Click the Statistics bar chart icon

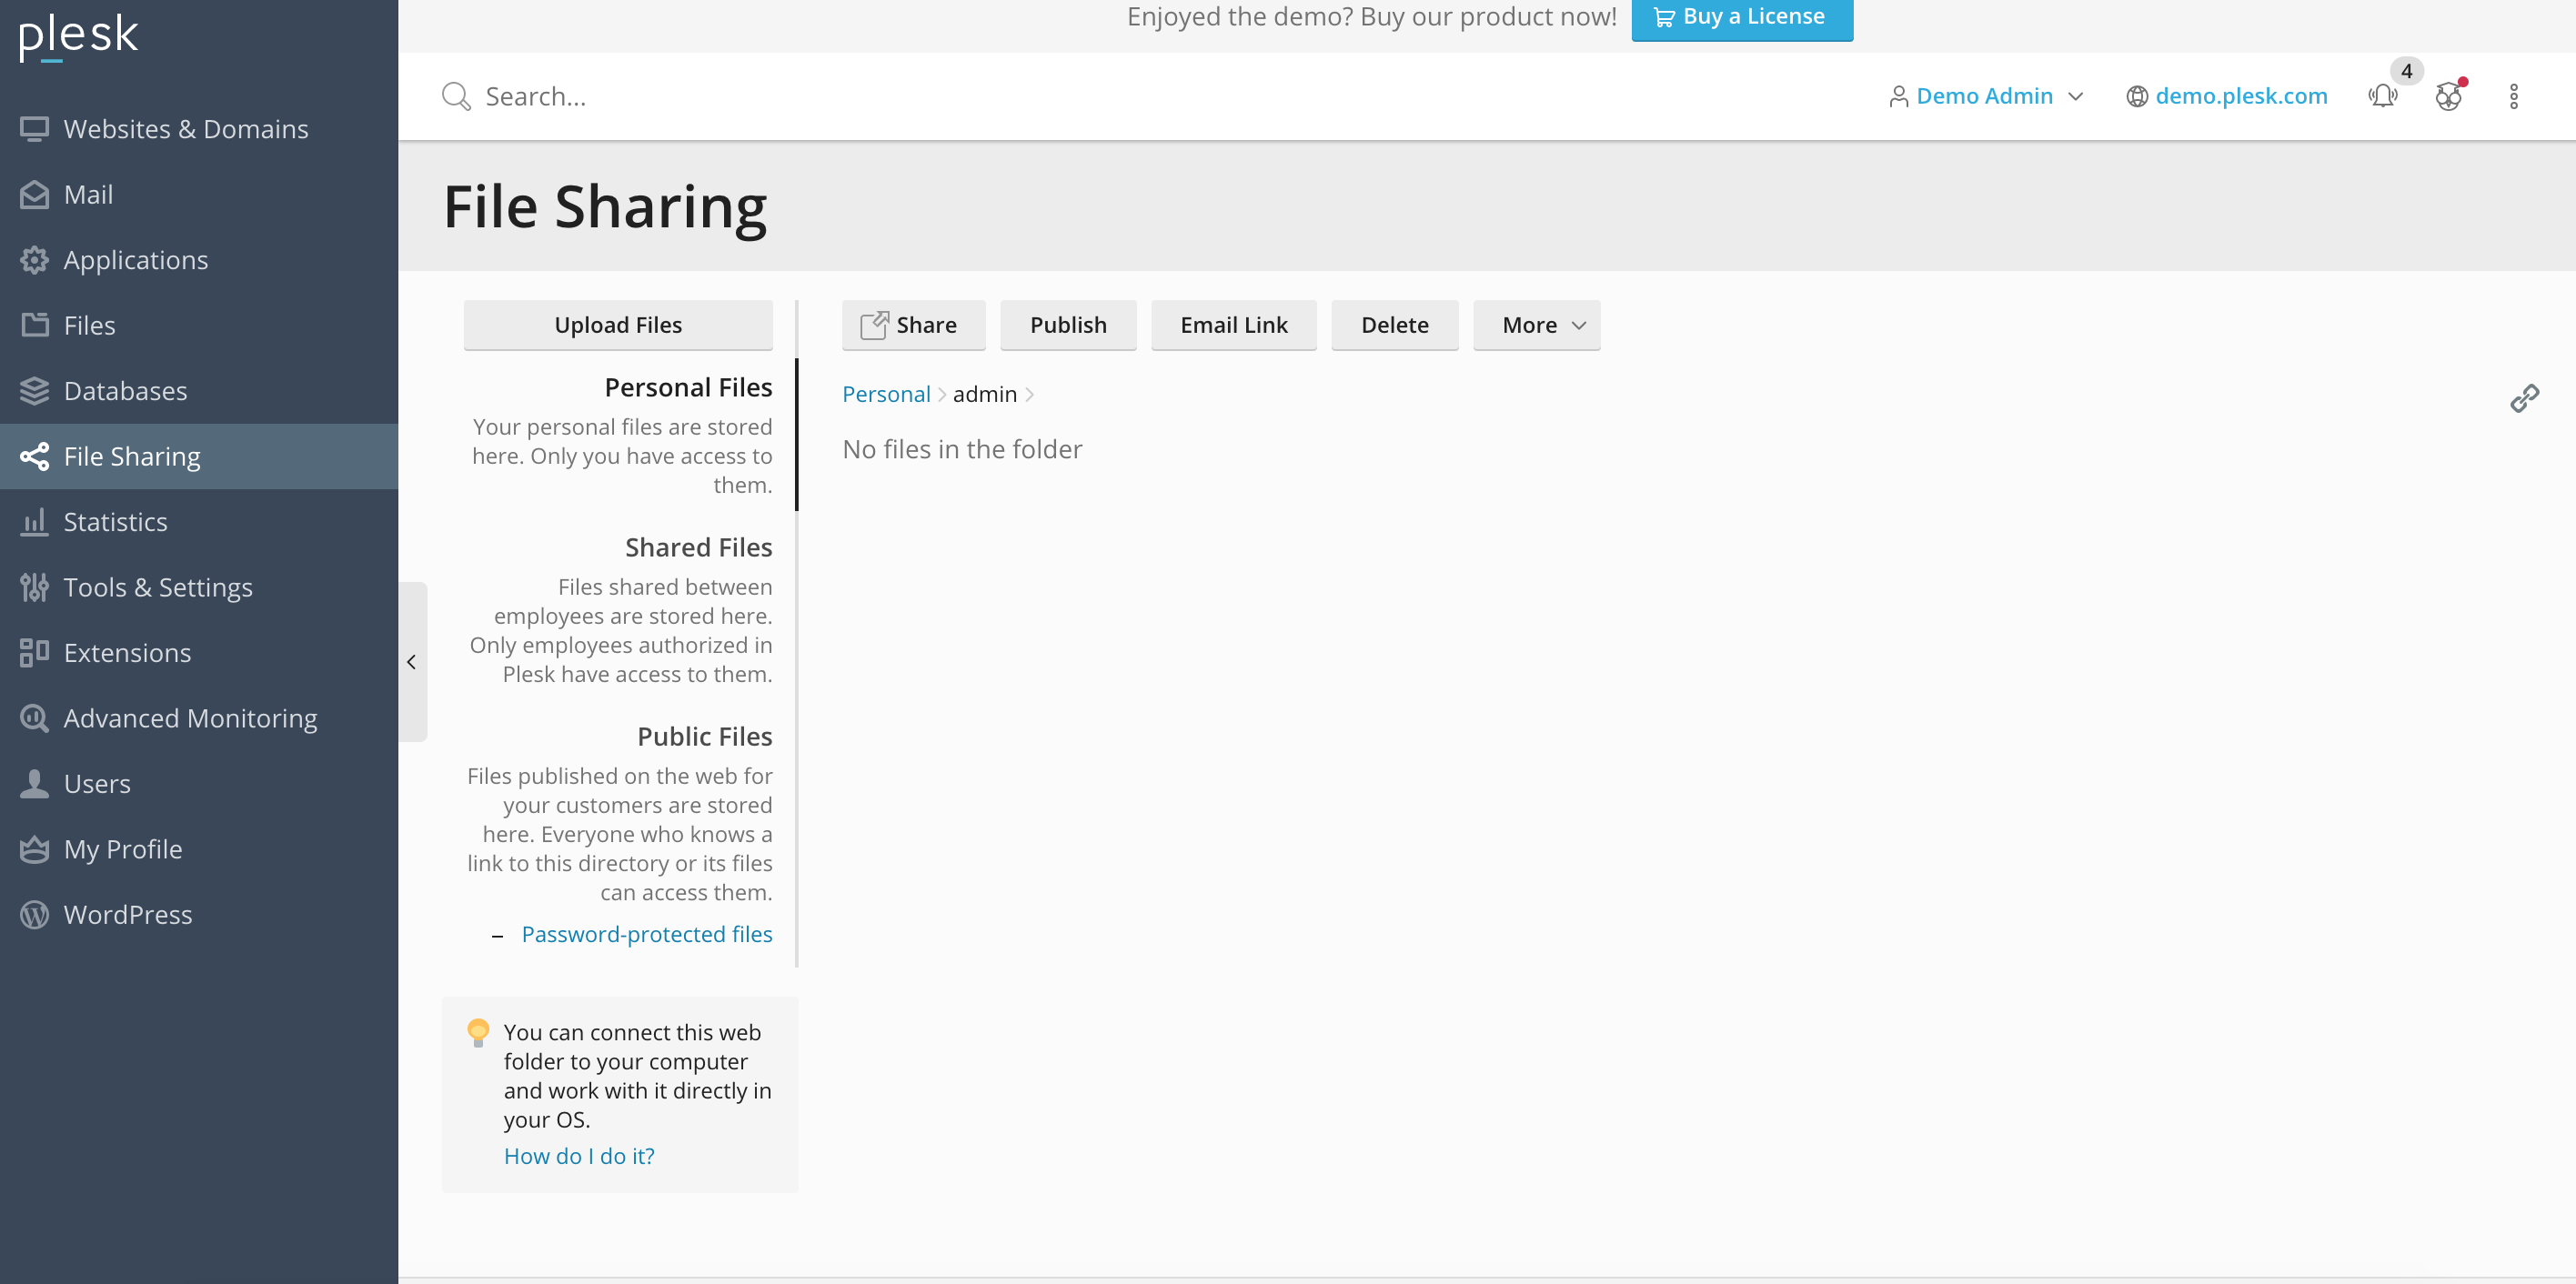click(34, 522)
